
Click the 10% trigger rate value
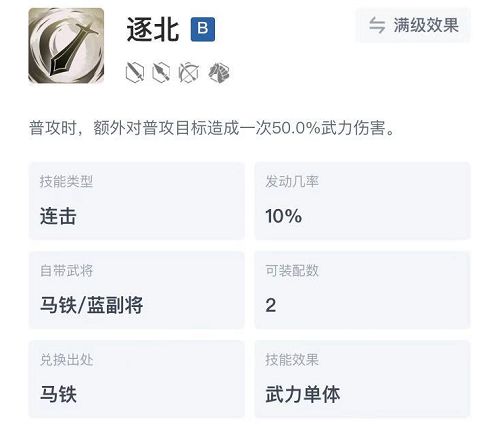(x=284, y=216)
